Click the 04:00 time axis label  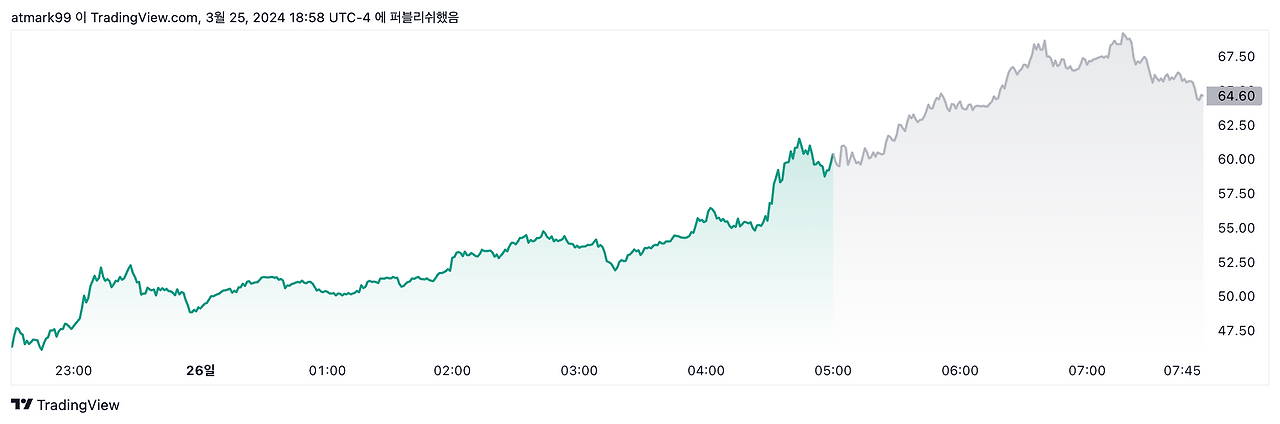pos(706,370)
